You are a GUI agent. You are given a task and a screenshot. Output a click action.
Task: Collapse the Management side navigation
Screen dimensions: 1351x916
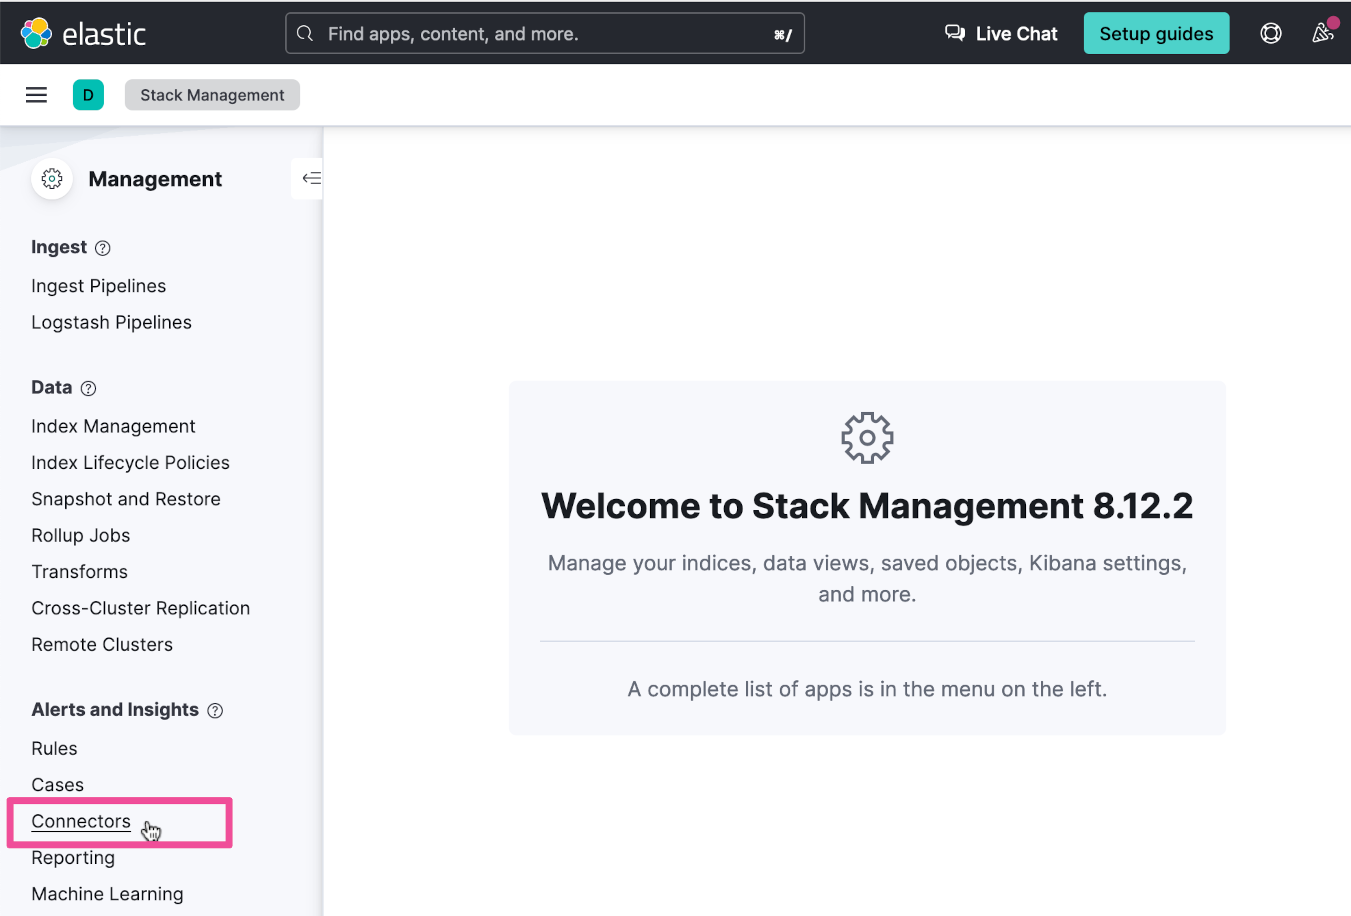pyautogui.click(x=311, y=178)
